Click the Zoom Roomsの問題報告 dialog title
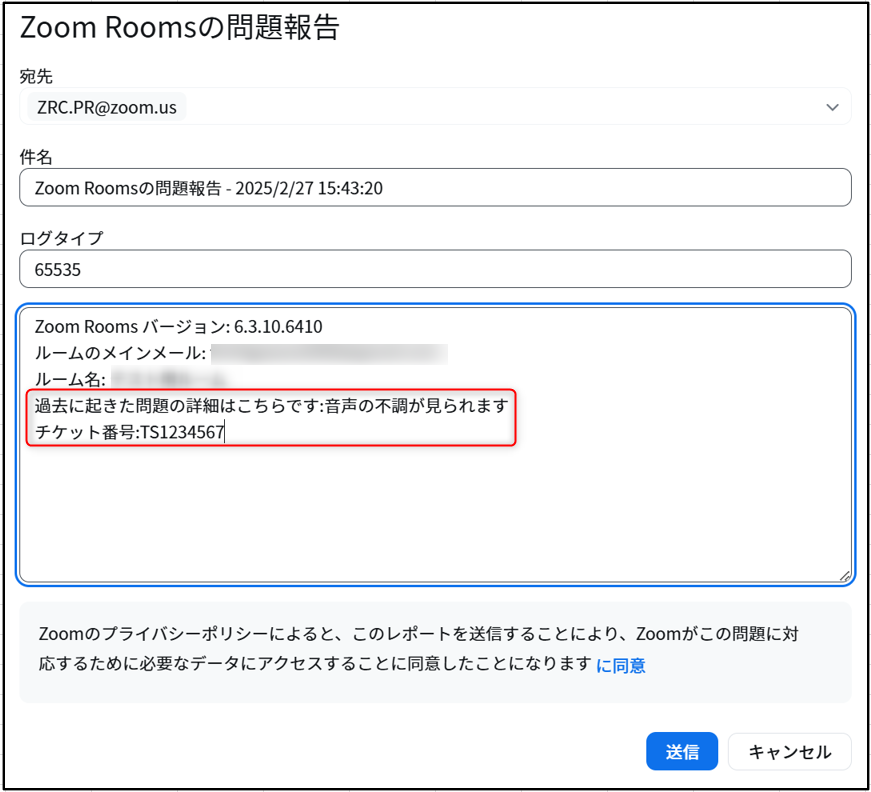 click(179, 27)
